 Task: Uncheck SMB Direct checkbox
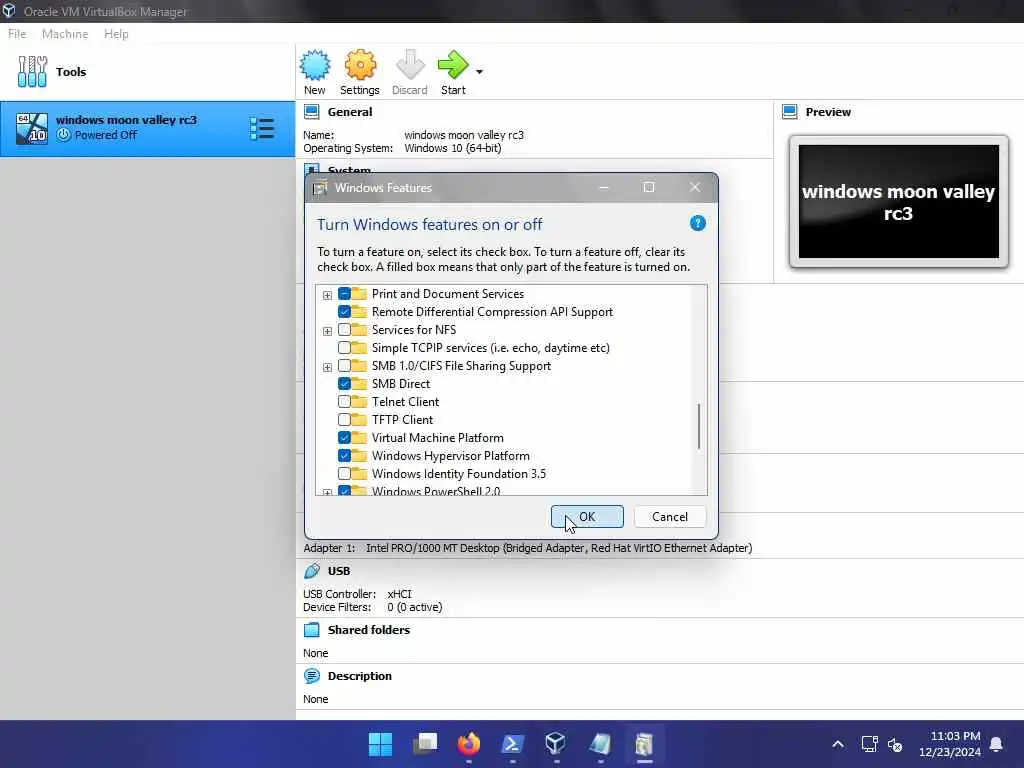344,383
